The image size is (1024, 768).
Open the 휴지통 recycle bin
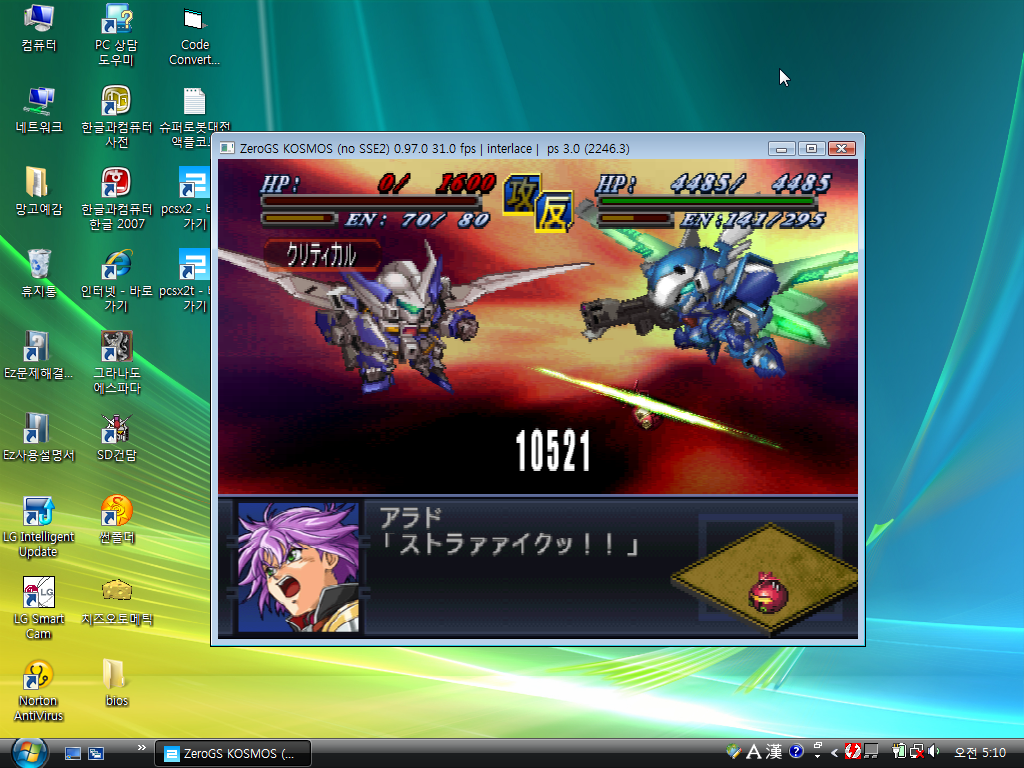click(39, 274)
